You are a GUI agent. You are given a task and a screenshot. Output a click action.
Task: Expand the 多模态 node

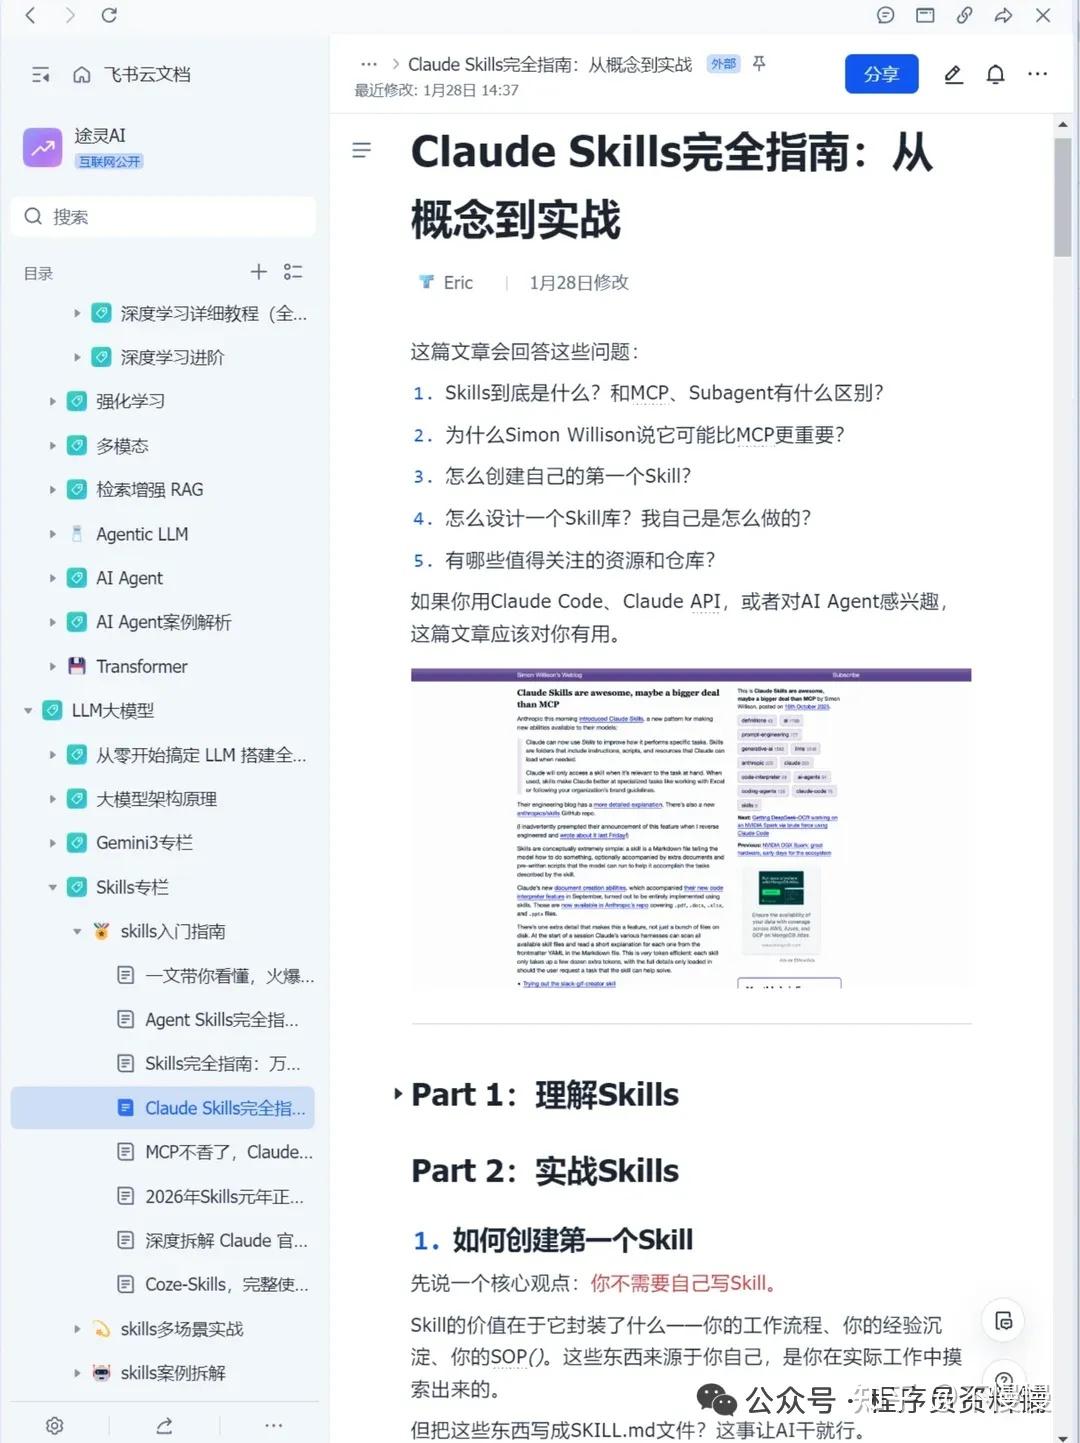pos(53,445)
